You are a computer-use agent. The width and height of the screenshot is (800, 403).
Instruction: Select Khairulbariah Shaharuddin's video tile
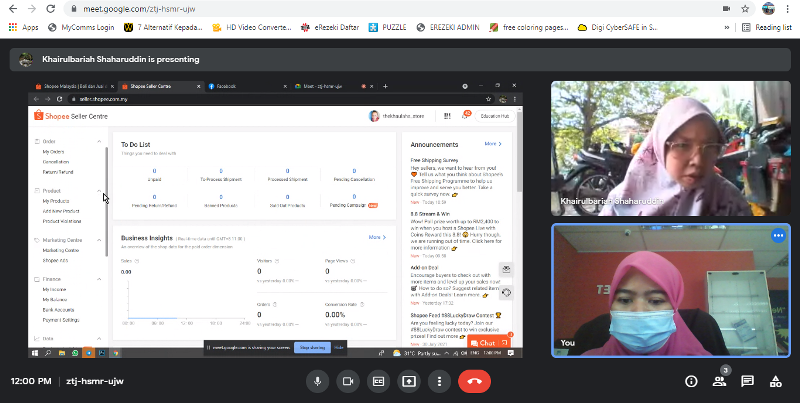670,148
